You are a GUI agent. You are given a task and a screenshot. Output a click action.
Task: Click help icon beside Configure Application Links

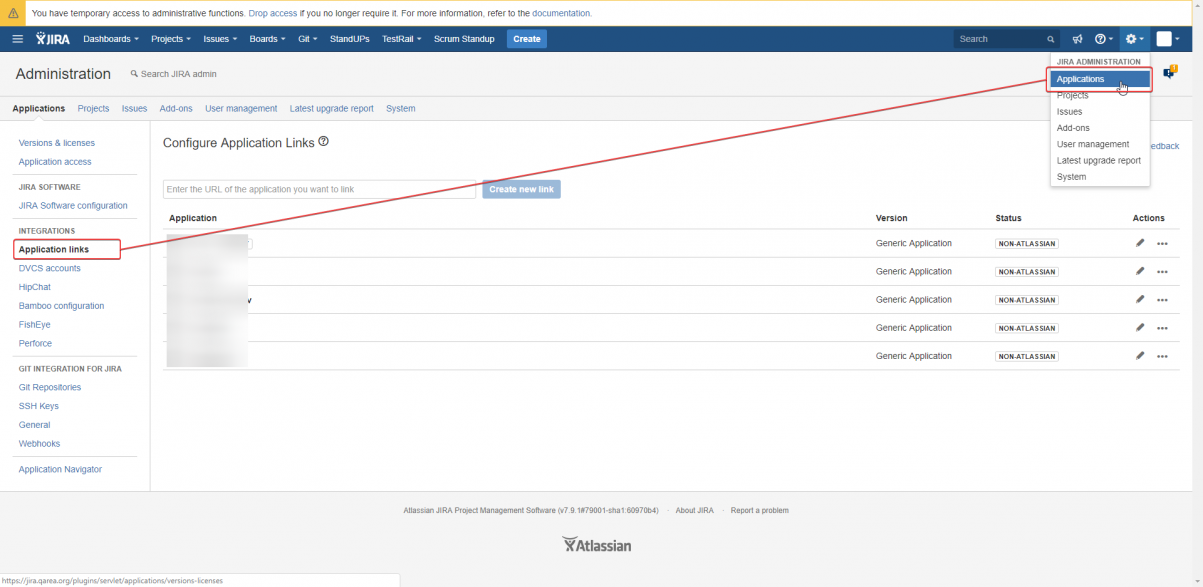coord(323,142)
